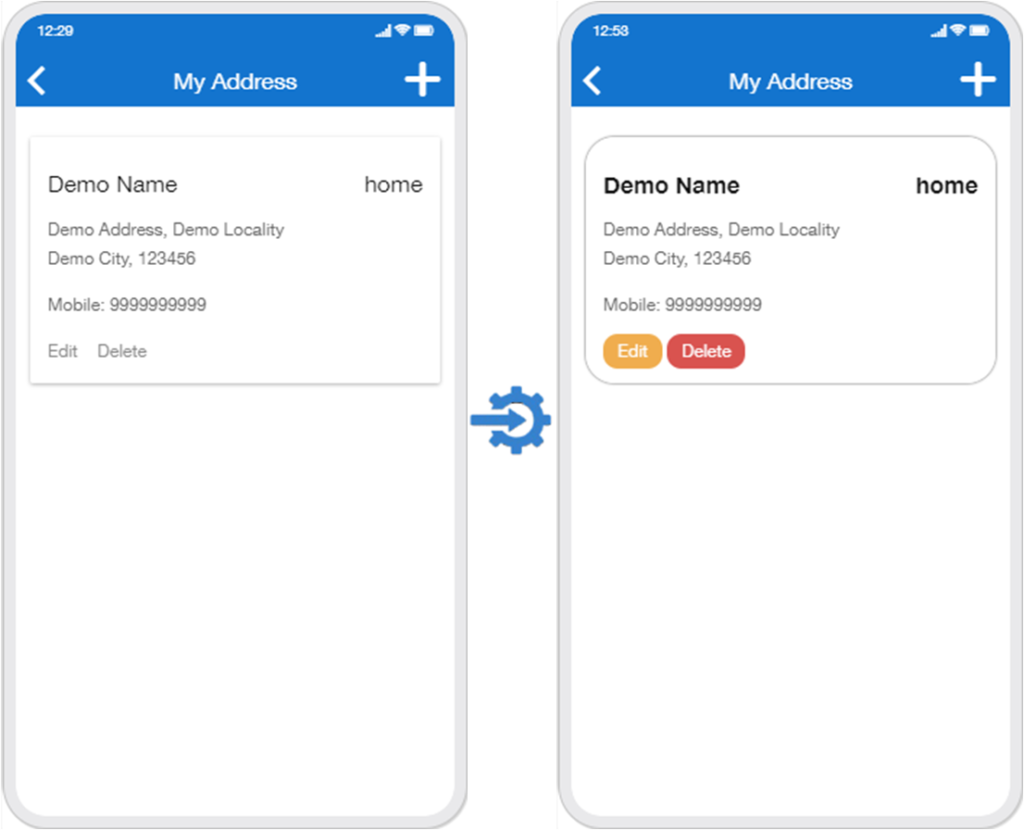Select 'My Address' title in right phone
Screen dimensions: 1024x830
(790, 82)
